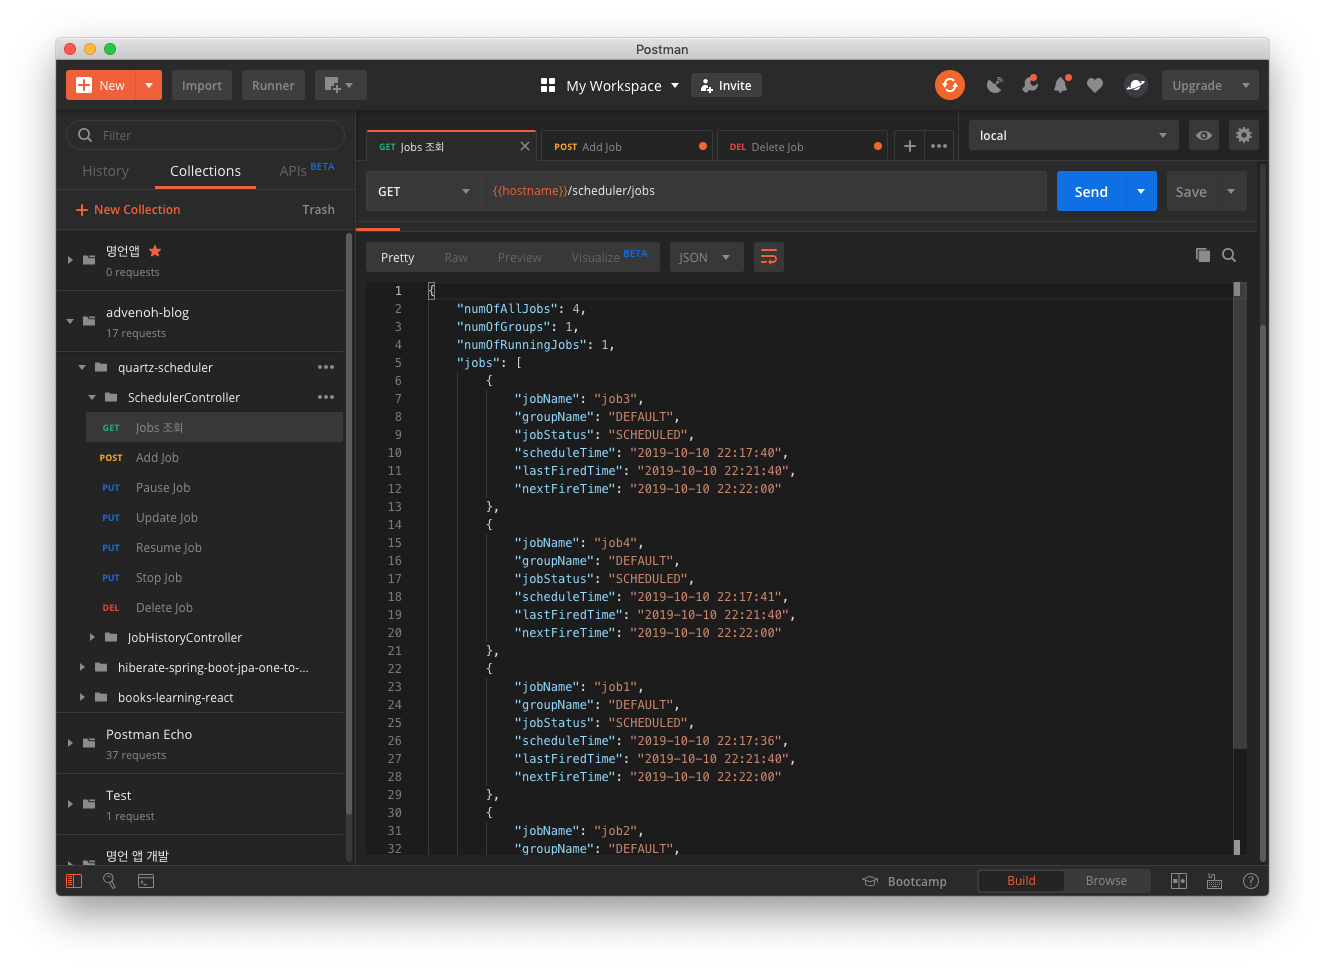The image size is (1325, 970).
Task: Click the orange sync status icon
Action: [949, 85]
